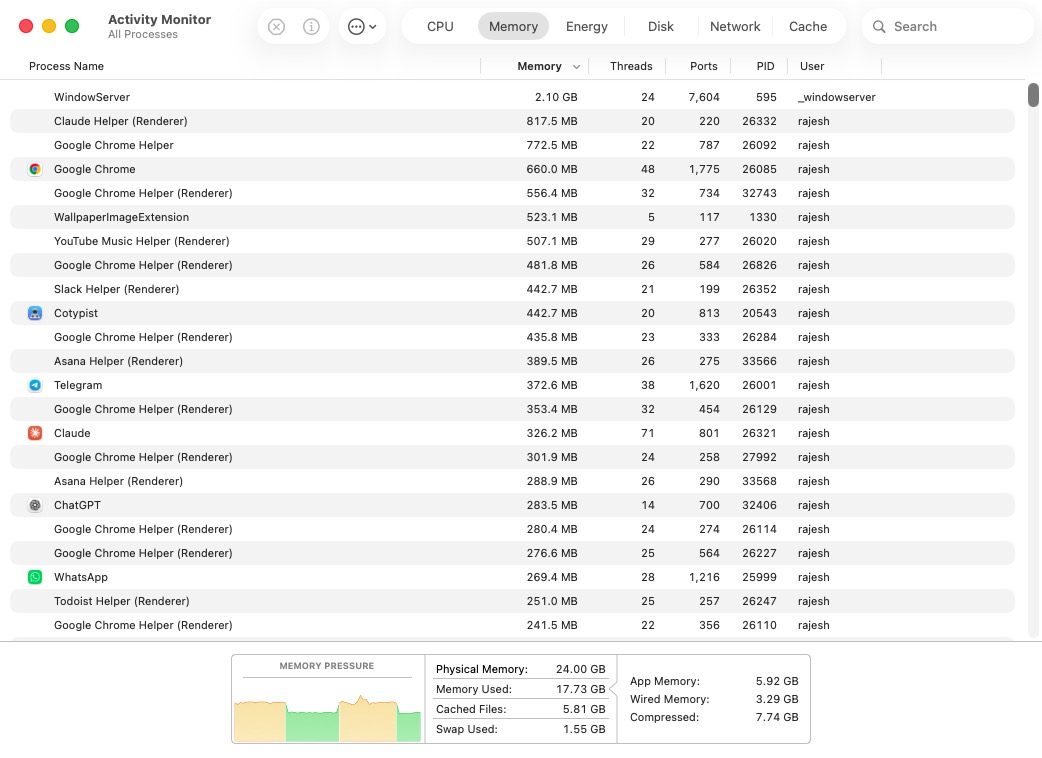Switch to the CPU tab
This screenshot has height=758, width=1042.
point(440,27)
